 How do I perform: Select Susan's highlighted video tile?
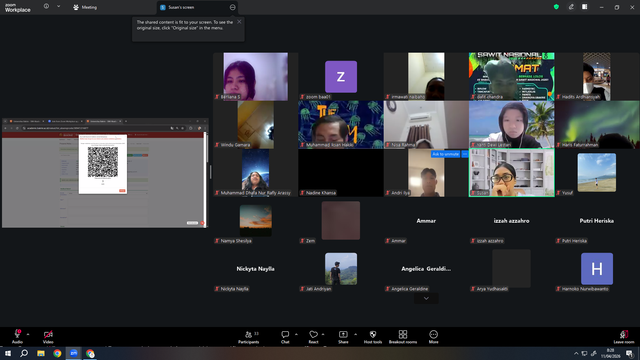511,173
